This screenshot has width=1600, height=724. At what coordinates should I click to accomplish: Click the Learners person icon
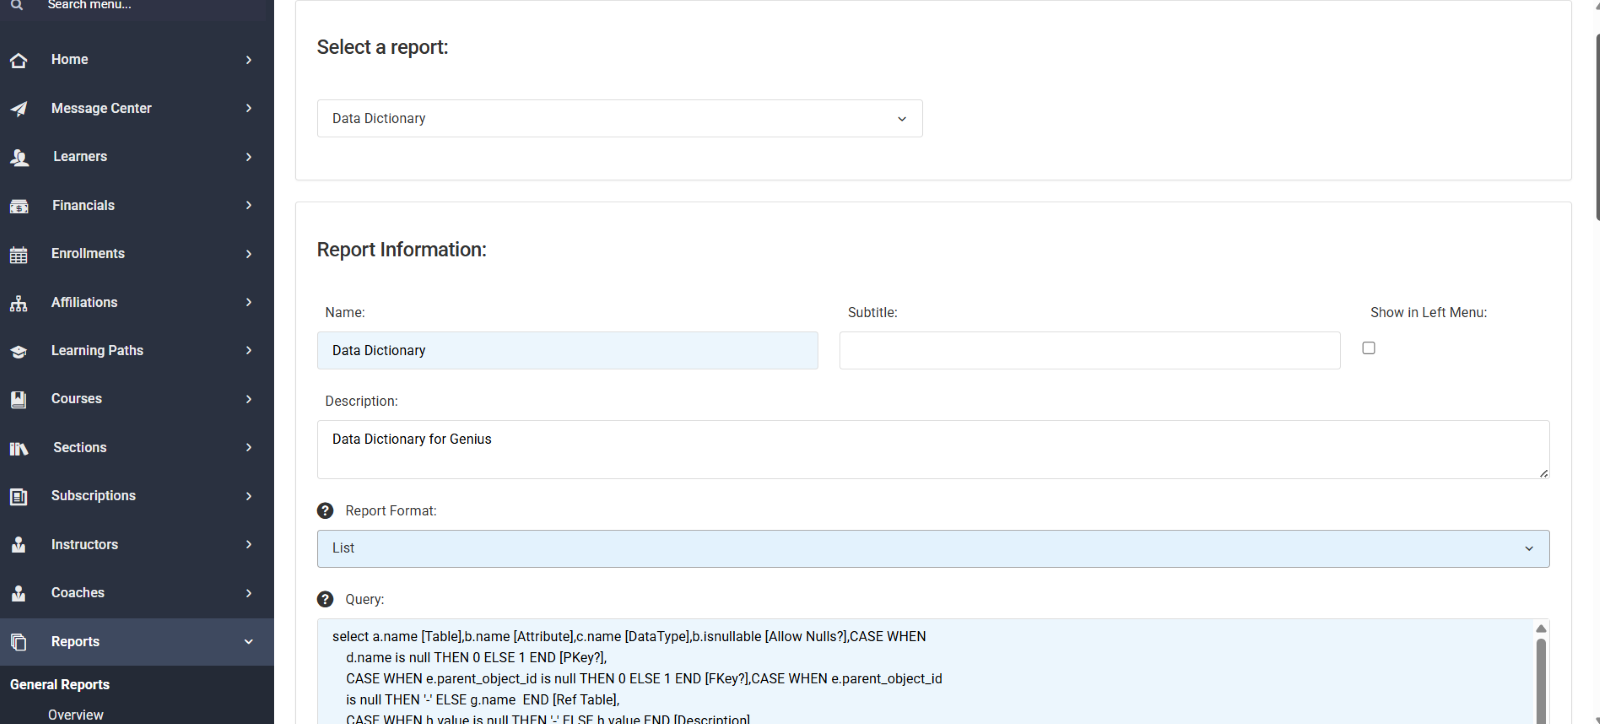18,157
